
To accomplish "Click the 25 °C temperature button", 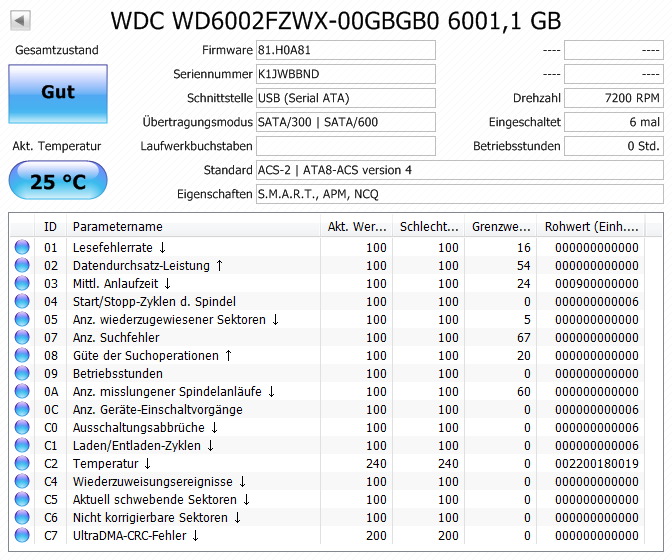I will pyautogui.click(x=58, y=180).
